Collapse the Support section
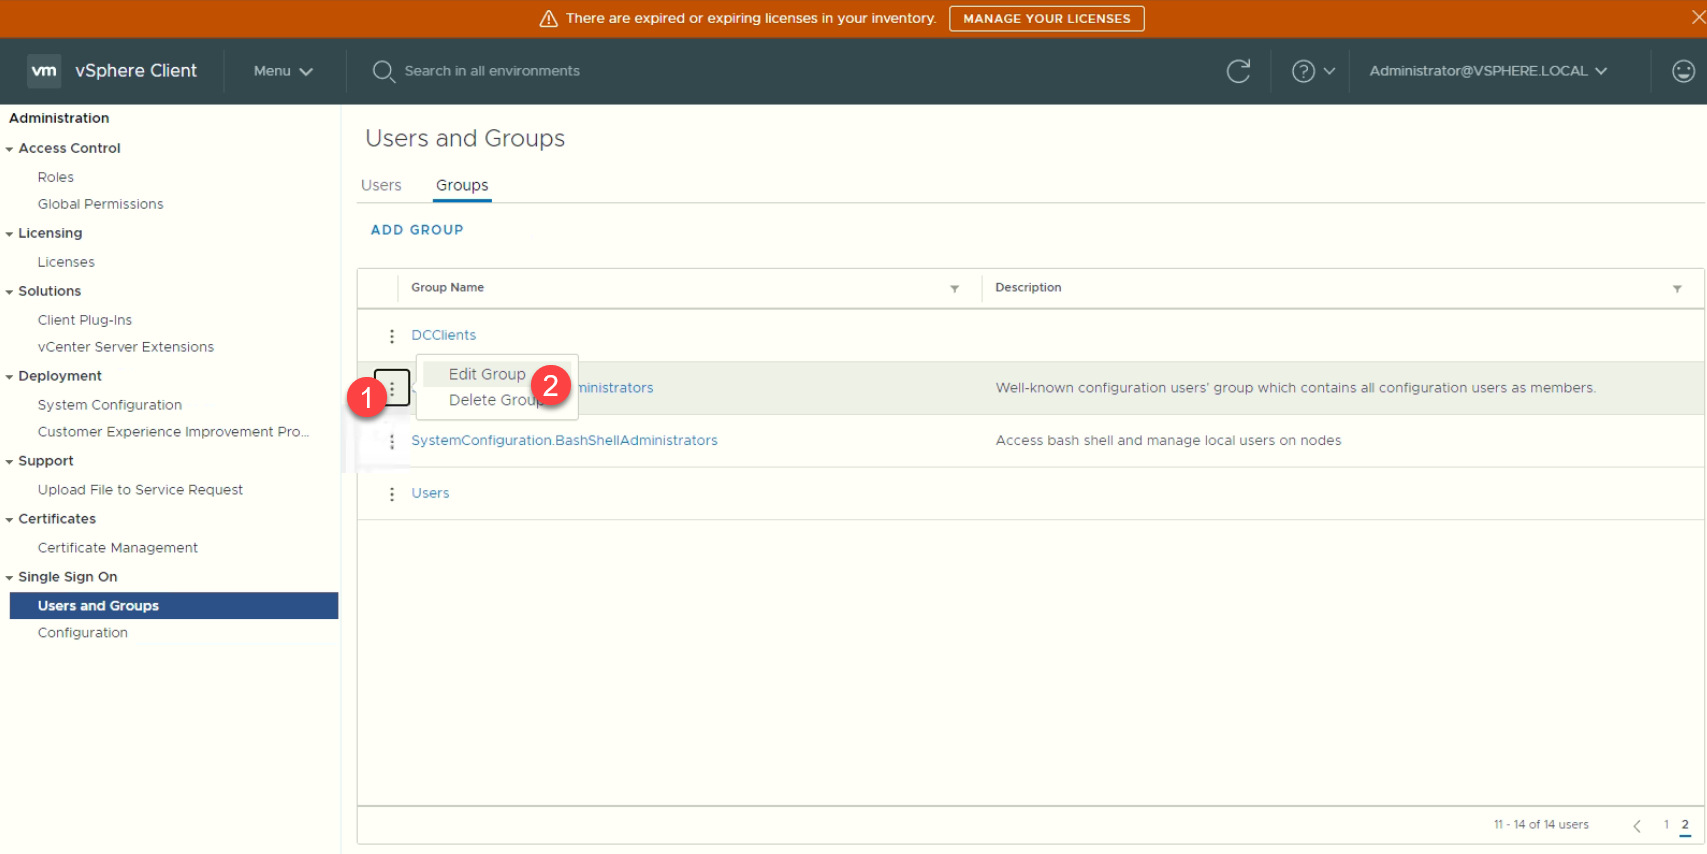The height and width of the screenshot is (854, 1707). point(10,462)
